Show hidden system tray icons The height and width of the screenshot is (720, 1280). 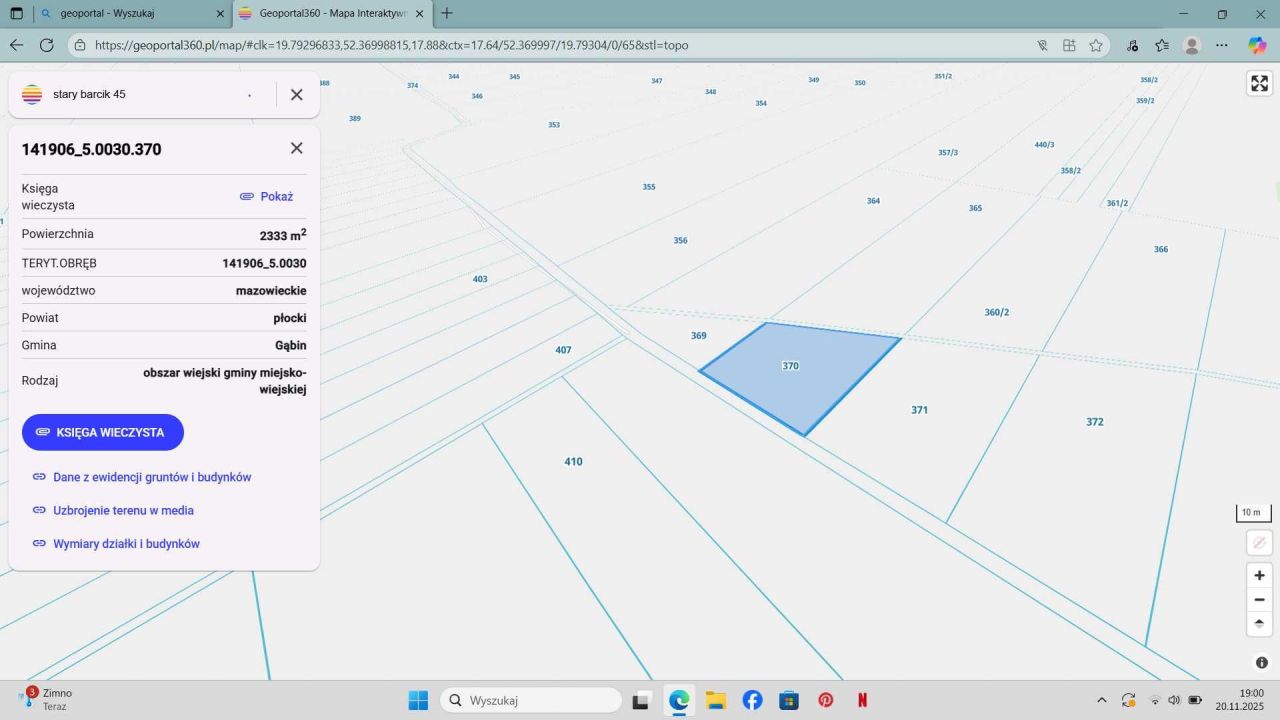click(x=1102, y=700)
